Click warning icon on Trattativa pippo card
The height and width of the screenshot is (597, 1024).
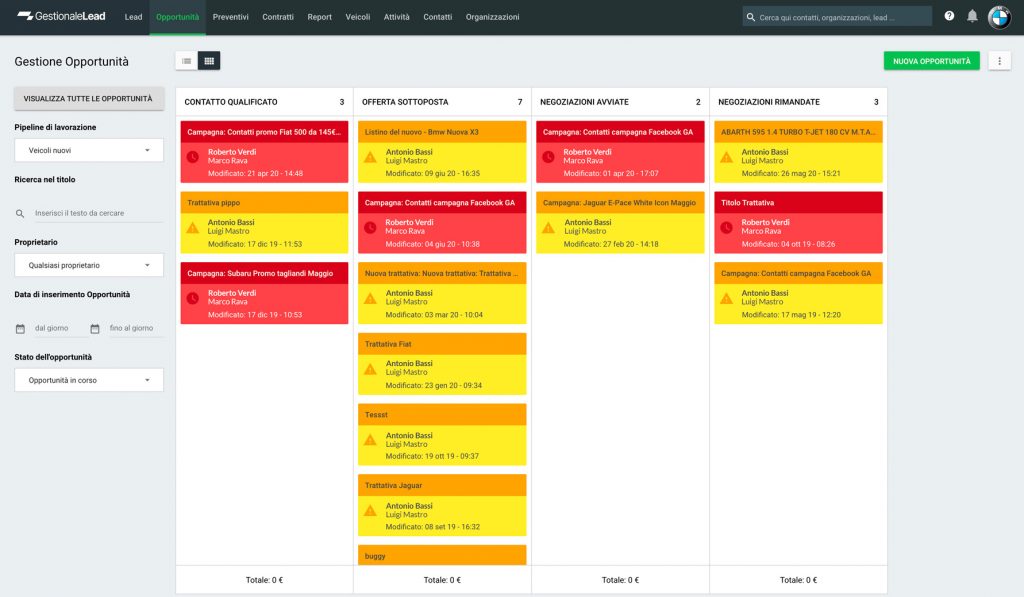[x=193, y=227]
